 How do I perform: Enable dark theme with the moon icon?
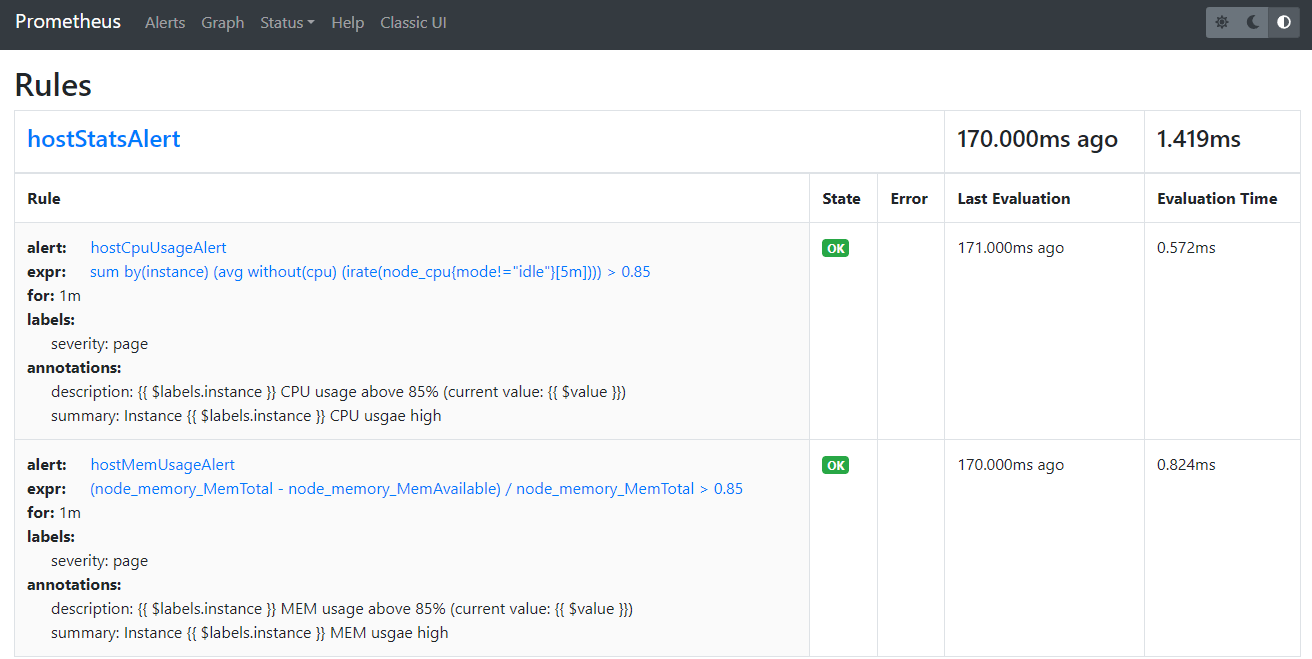[x=1253, y=22]
